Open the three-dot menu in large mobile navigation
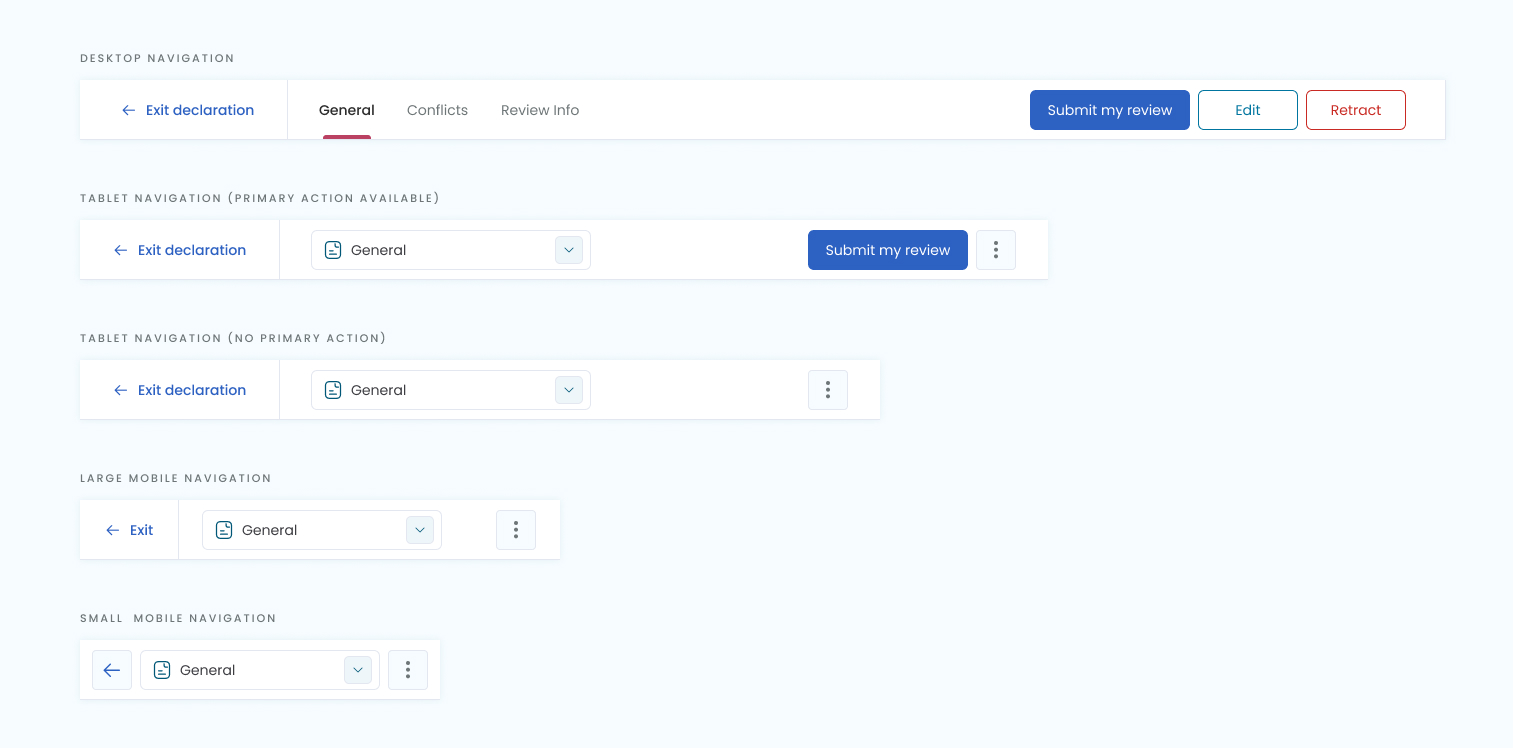Image resolution: width=1513 pixels, height=748 pixels. pos(516,530)
